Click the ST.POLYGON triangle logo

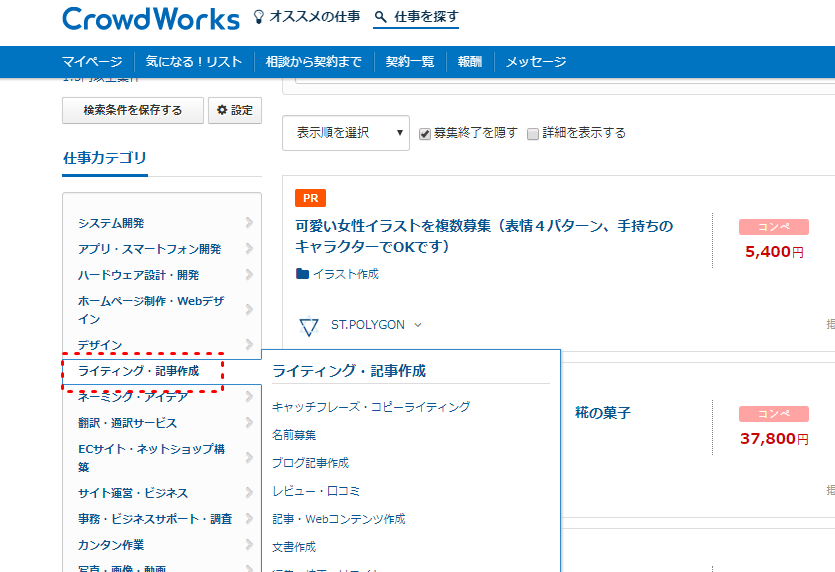click(x=309, y=326)
